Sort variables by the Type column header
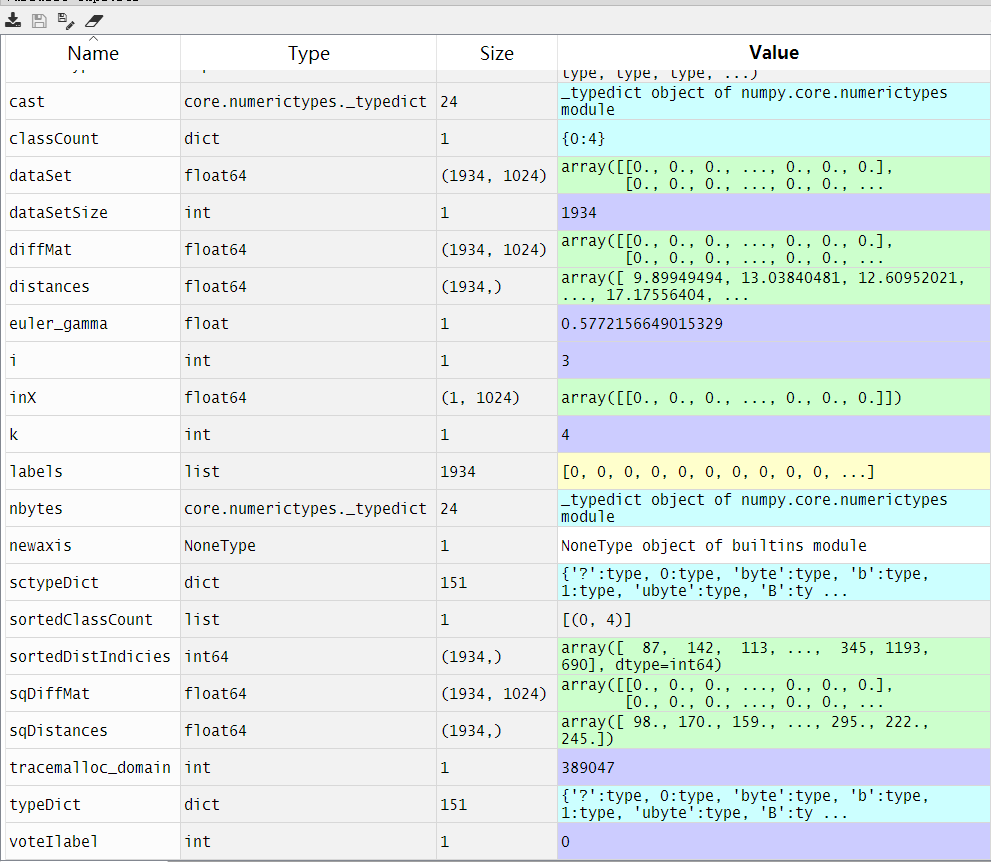991x862 pixels. coord(308,53)
